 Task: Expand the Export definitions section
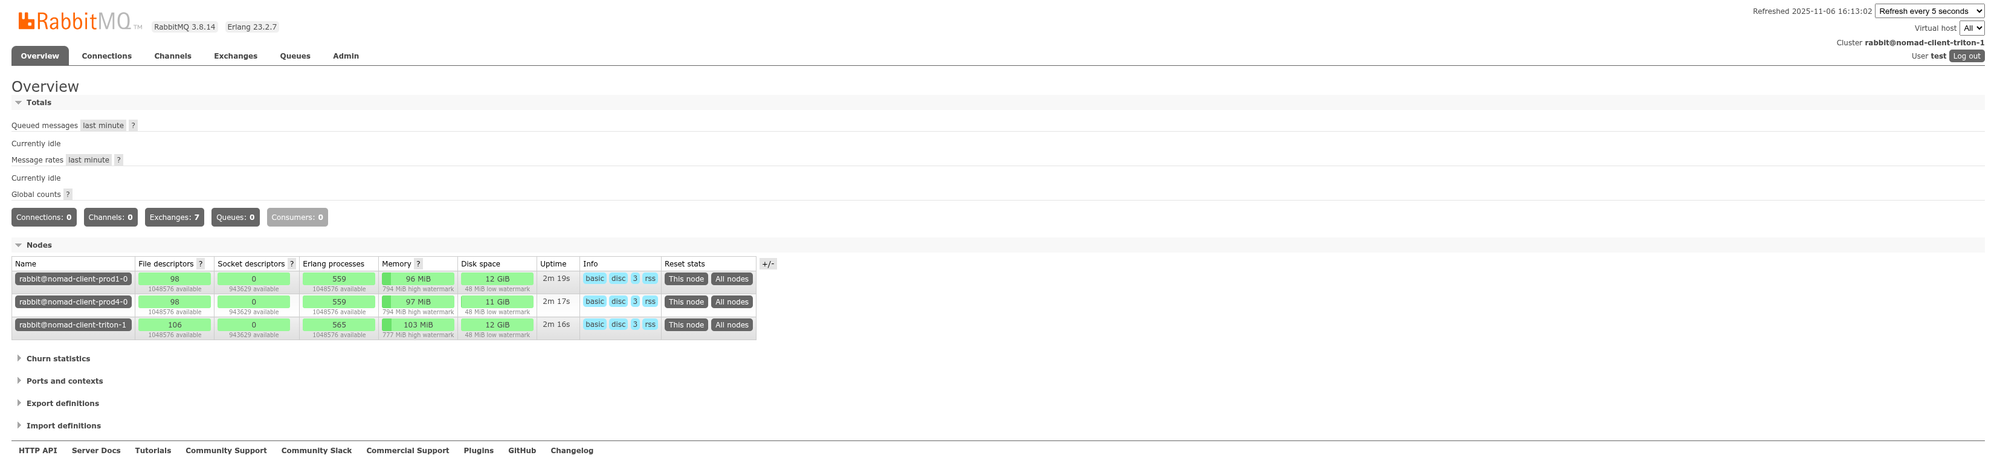click(62, 404)
